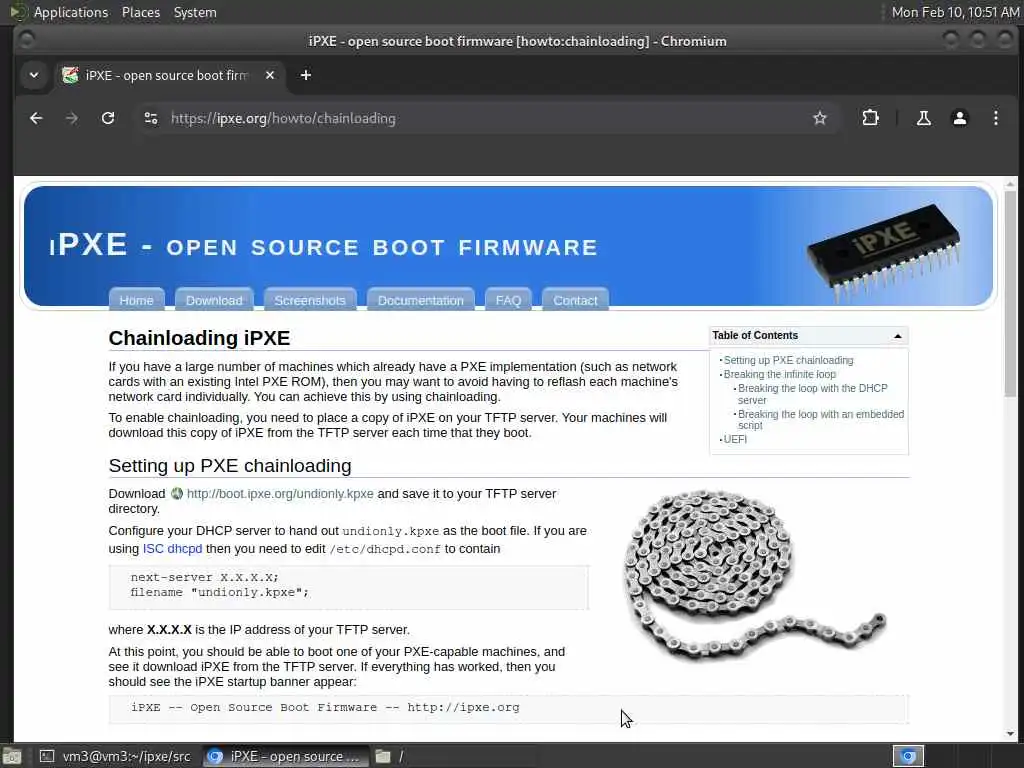
Task: Switch to the vm3 terminal window in taskbar
Action: pyautogui.click(x=116, y=756)
